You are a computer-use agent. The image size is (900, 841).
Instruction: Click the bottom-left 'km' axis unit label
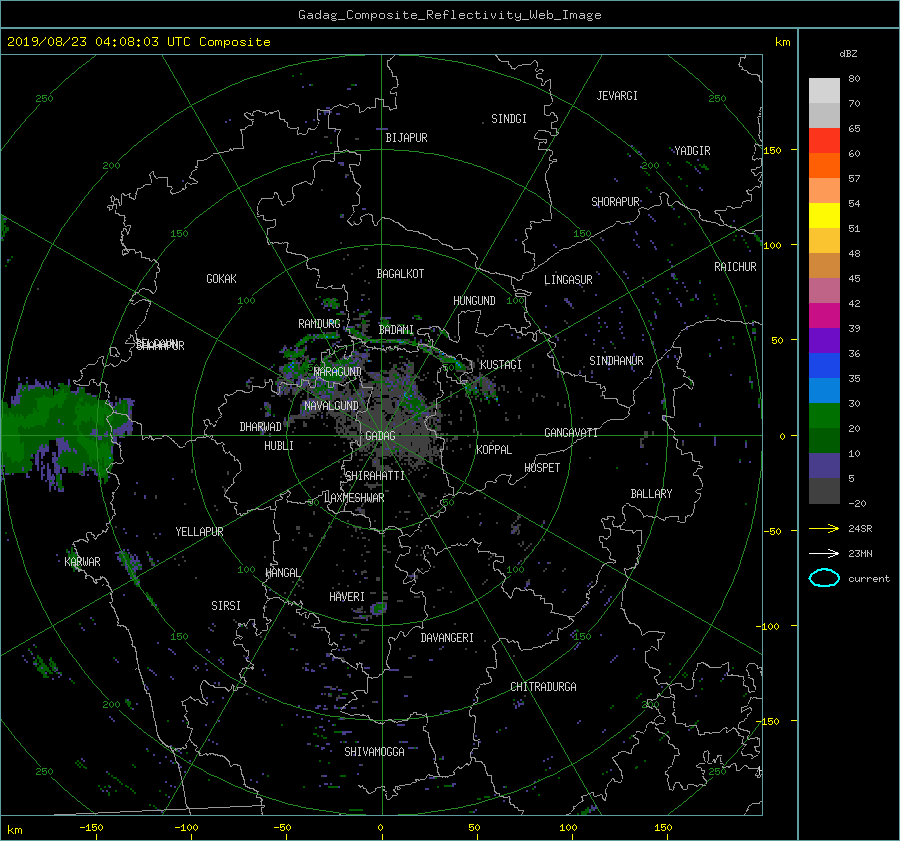[14, 830]
